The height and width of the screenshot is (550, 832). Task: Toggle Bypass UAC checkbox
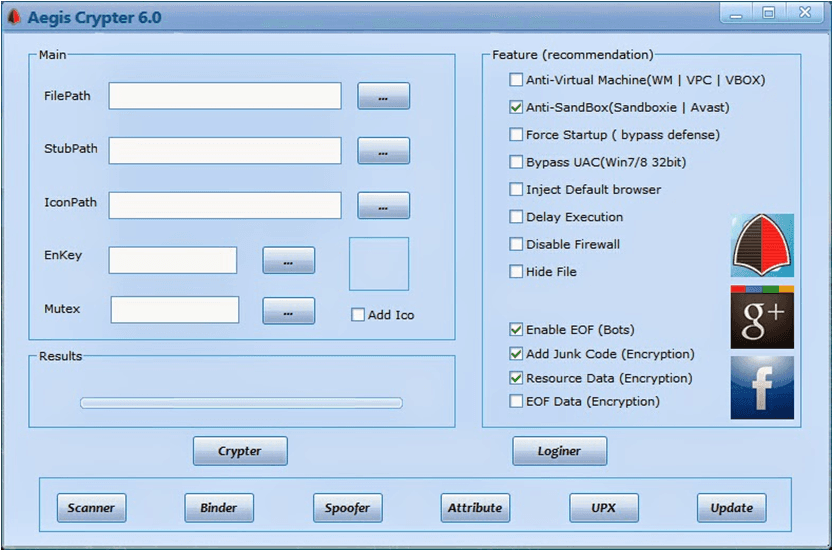click(516, 162)
